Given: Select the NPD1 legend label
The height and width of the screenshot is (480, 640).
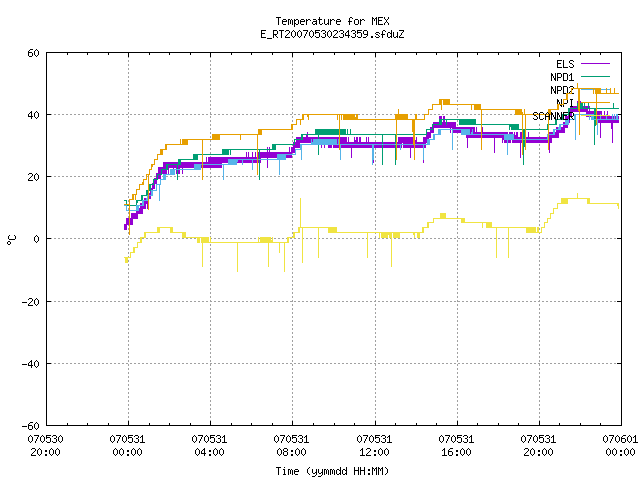Looking at the screenshot, I should pyautogui.click(x=562, y=77).
